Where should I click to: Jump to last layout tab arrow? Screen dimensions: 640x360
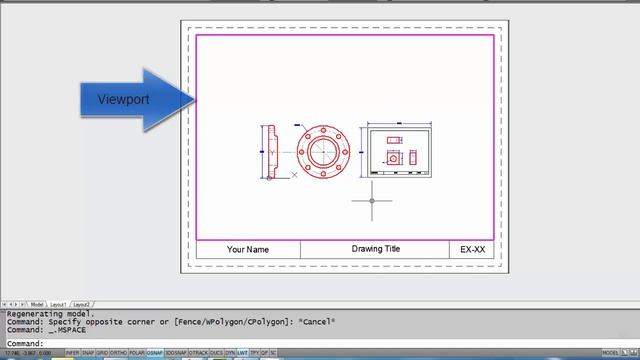tap(22, 304)
